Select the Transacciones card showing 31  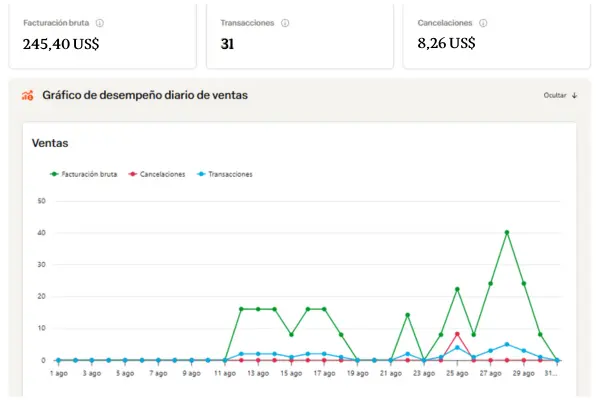pyautogui.click(x=300, y=33)
